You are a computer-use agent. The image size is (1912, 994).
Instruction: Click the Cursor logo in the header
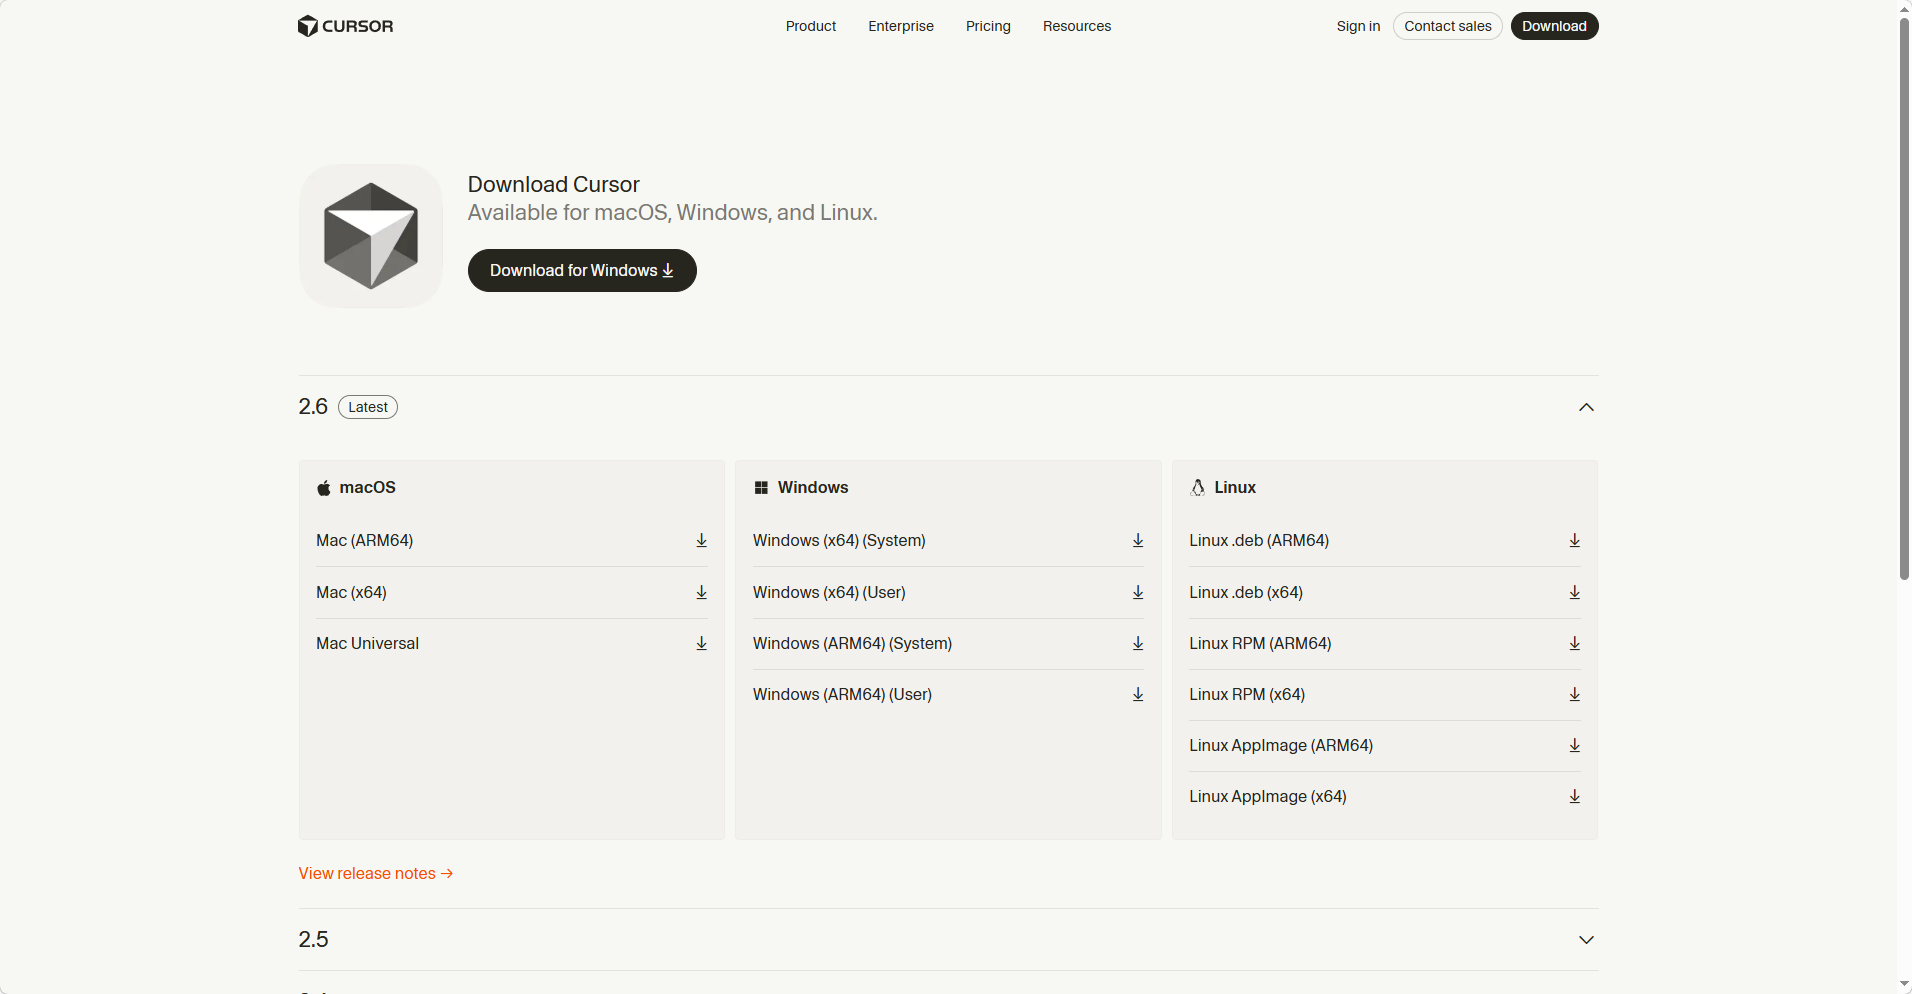point(346,26)
